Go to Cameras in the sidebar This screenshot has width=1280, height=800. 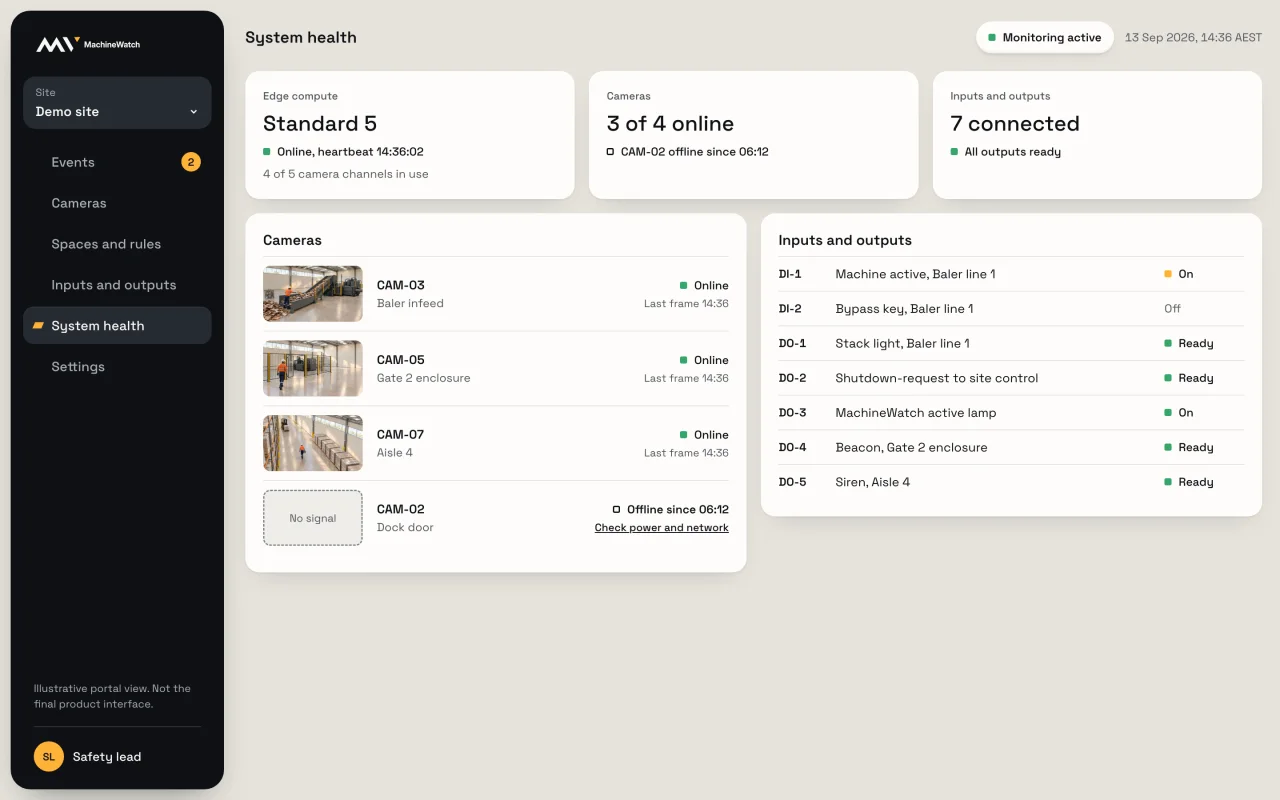point(117,203)
